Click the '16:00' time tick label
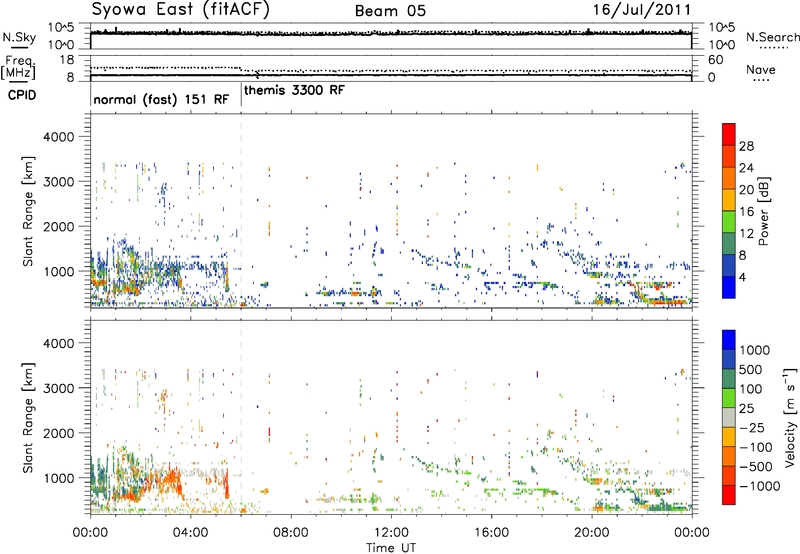This screenshot has width=800, height=554. (x=491, y=533)
